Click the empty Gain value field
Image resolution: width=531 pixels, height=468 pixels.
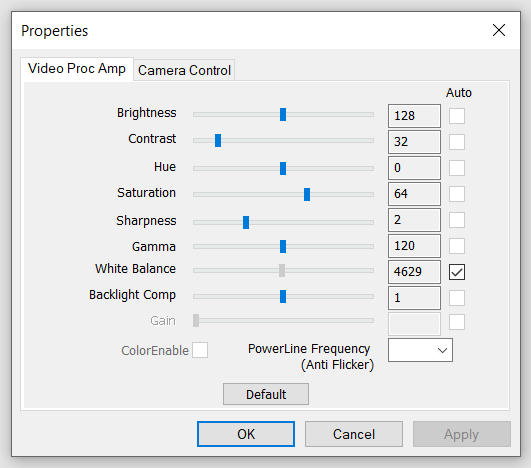[x=414, y=324]
